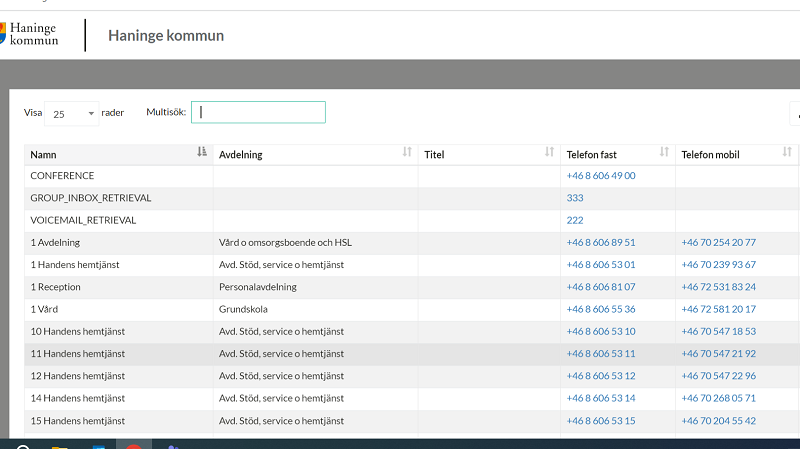Click mobile link +46 72 531 83 24
800x449 pixels.
click(x=718, y=287)
